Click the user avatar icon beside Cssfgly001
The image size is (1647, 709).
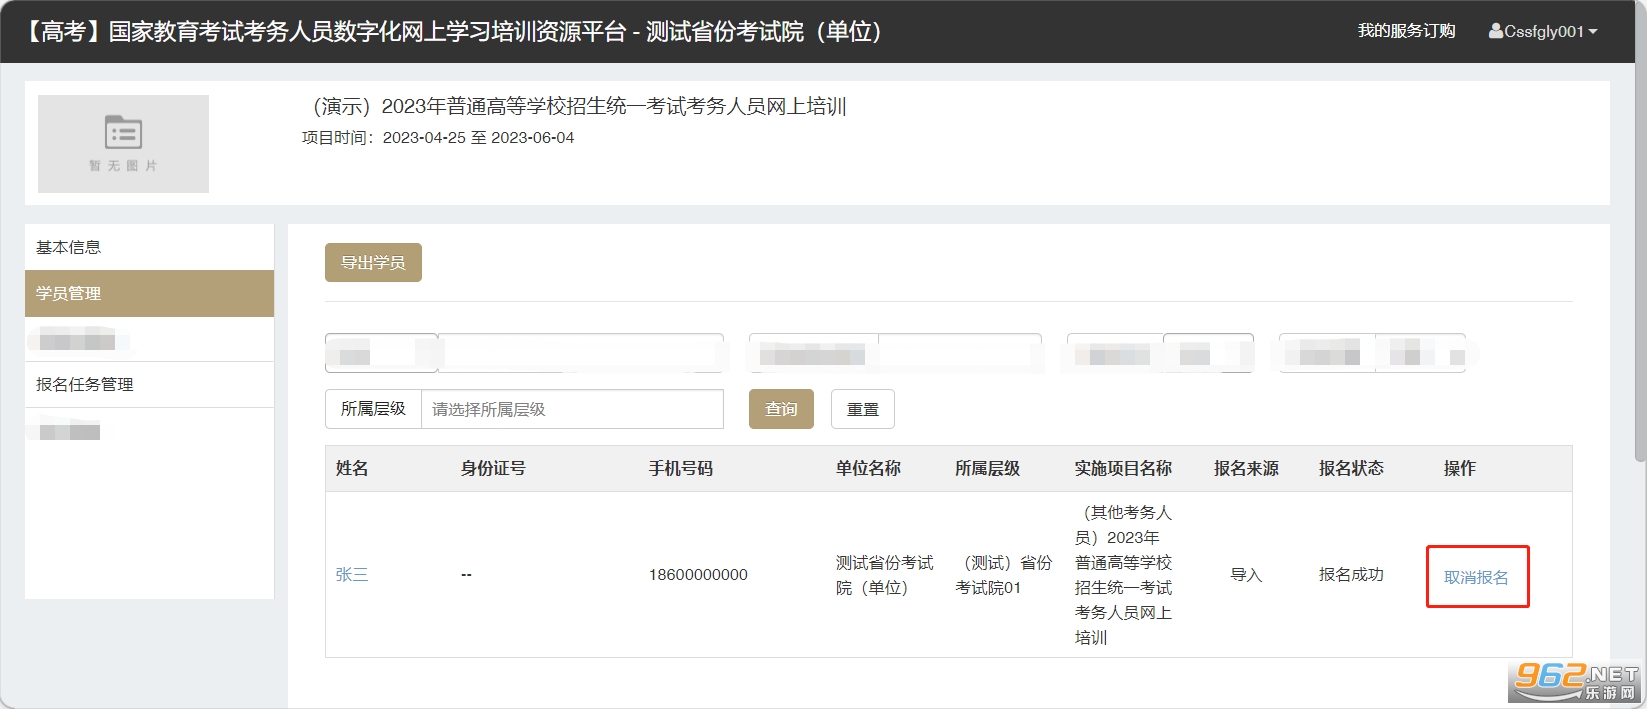point(1496,32)
